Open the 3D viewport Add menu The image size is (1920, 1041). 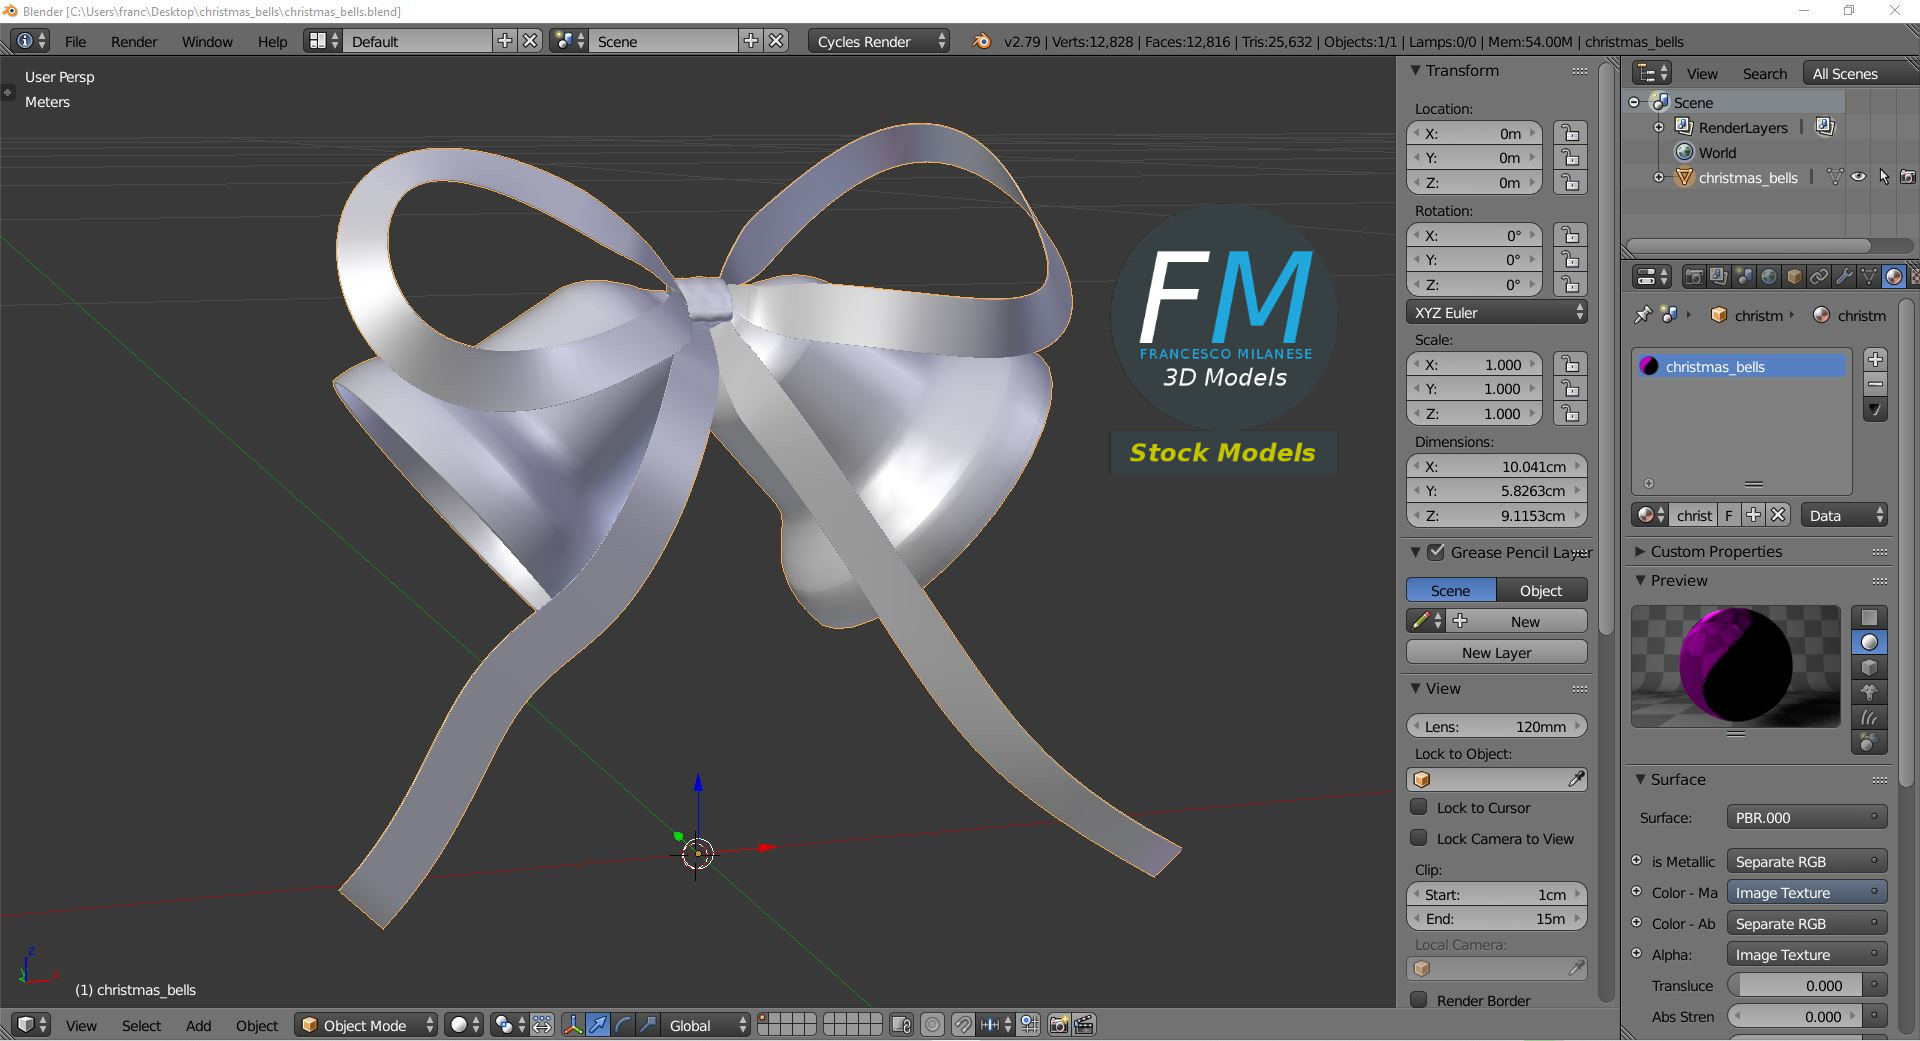[198, 1025]
